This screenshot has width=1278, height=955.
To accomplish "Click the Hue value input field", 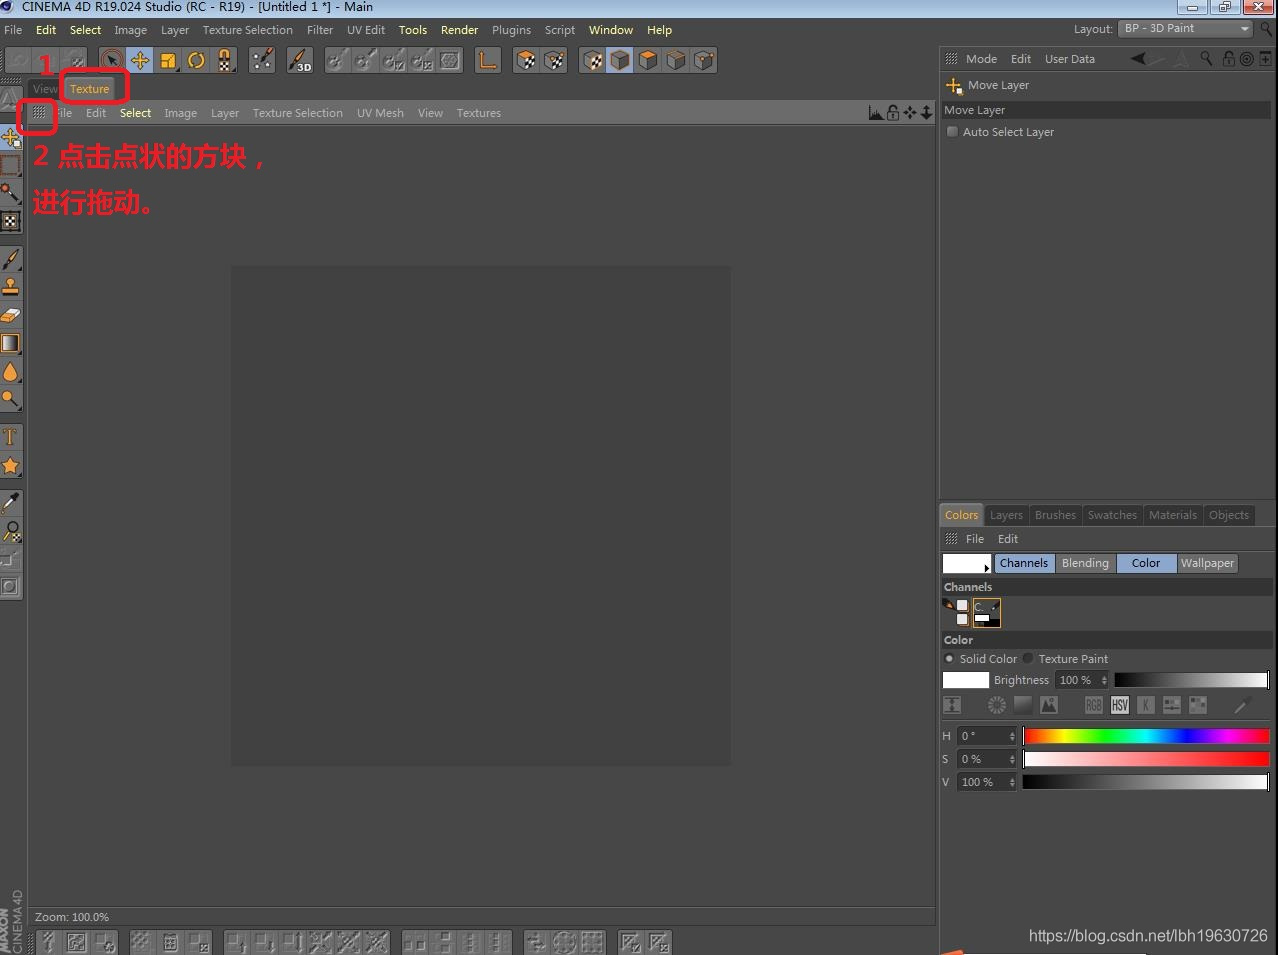I will (x=982, y=736).
